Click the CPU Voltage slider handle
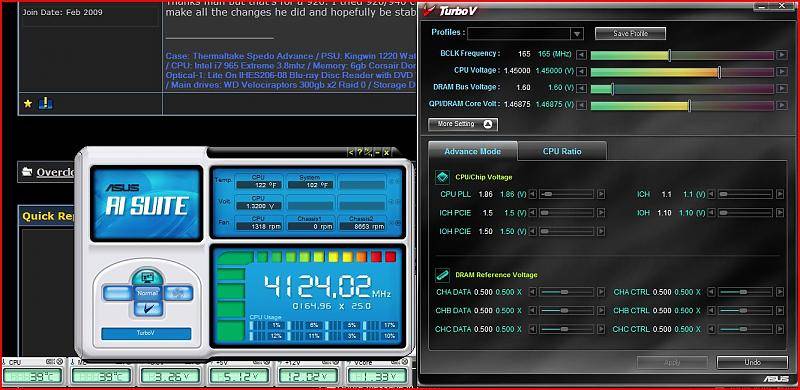The image size is (800, 390). (x=719, y=72)
